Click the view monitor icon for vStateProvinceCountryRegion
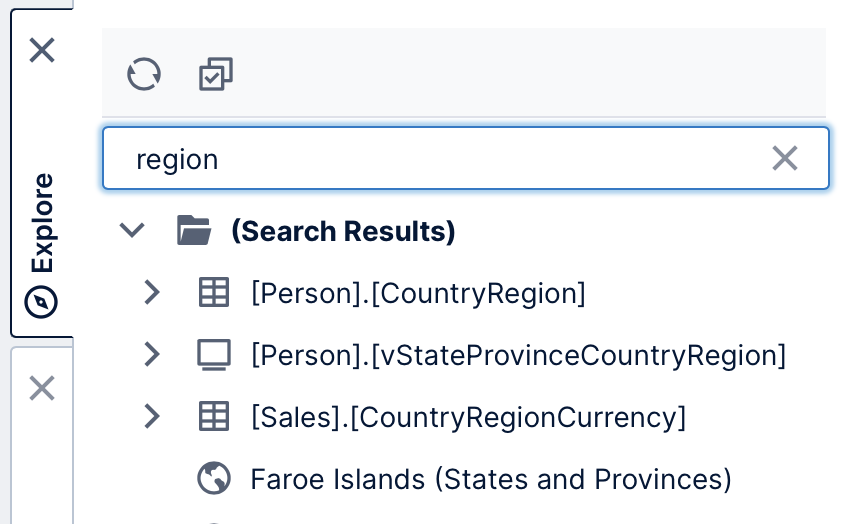 (213, 355)
